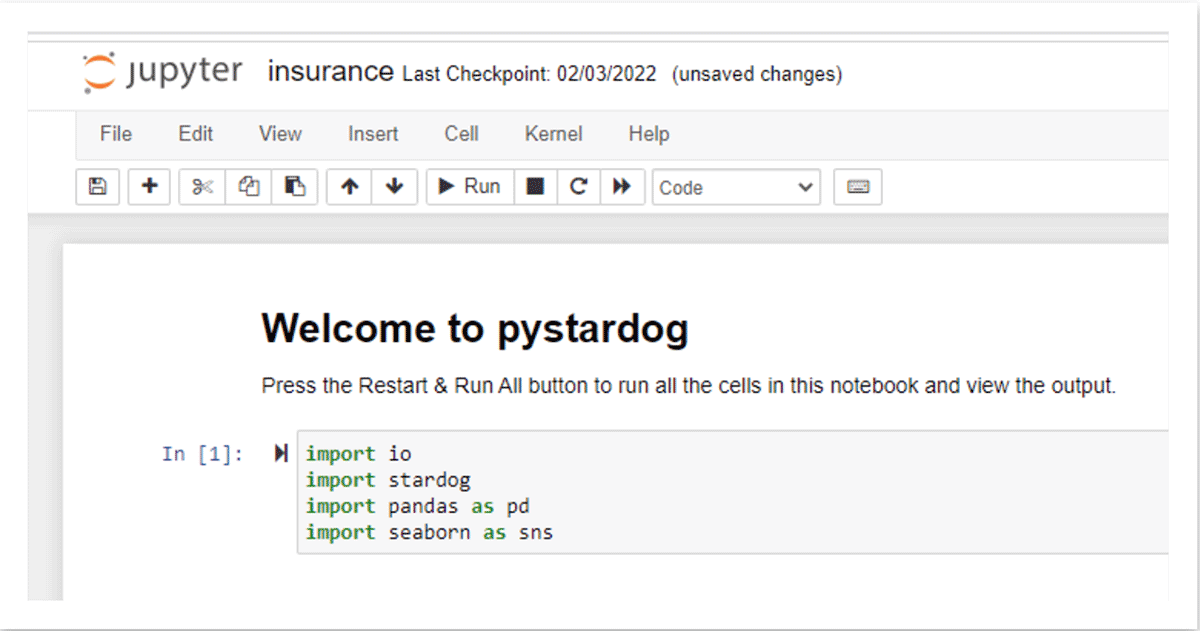This screenshot has height=631, width=1200.
Task: Add a new cell below with the plus icon
Action: [x=148, y=186]
